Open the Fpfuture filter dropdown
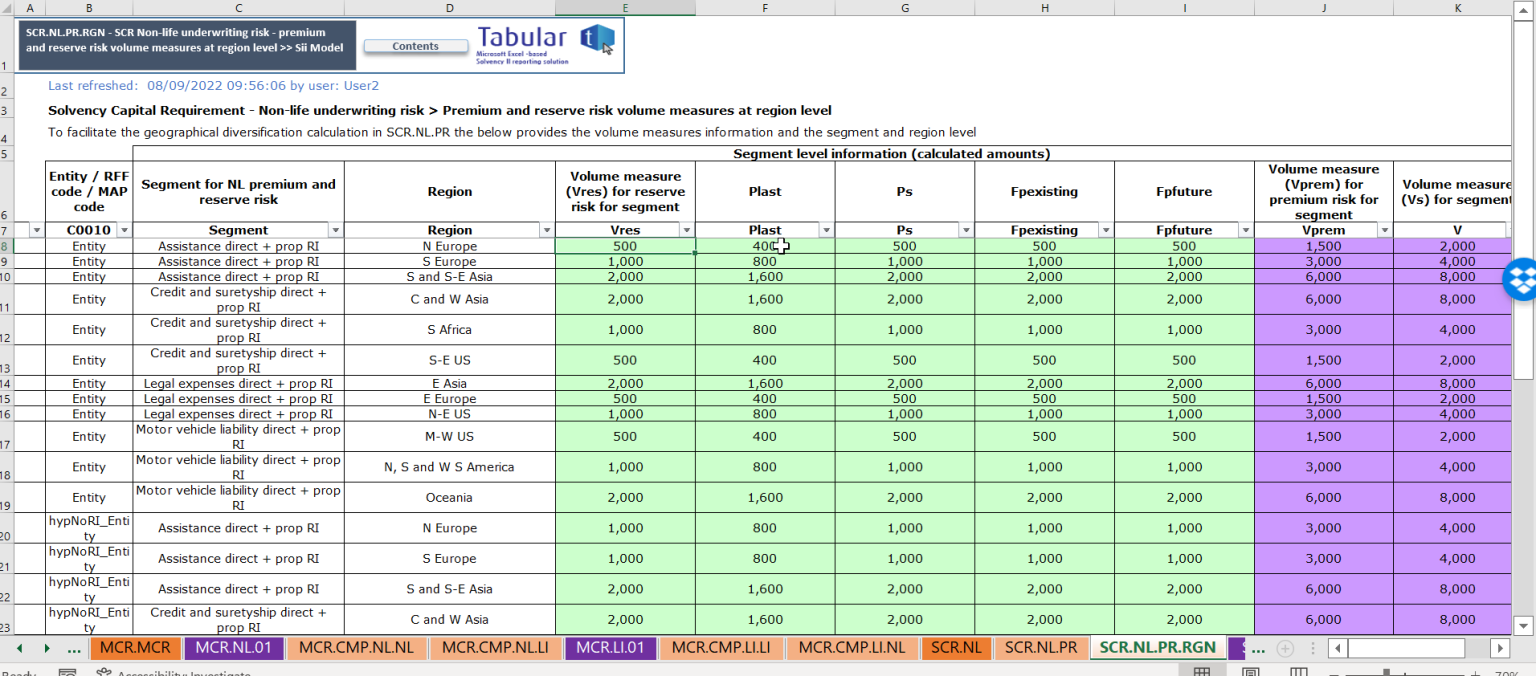 pos(1245,230)
